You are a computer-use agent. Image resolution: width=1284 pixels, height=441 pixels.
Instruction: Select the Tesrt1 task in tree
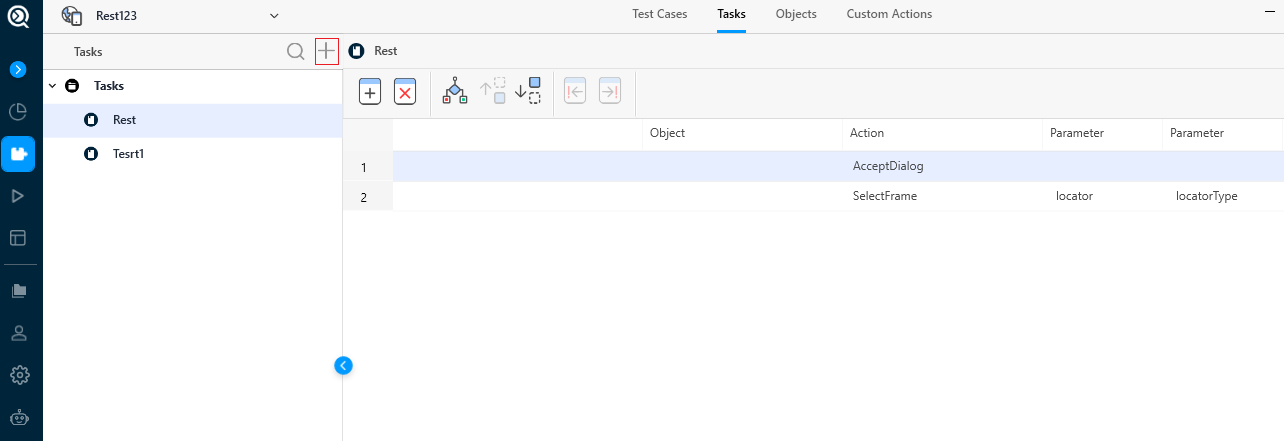coord(128,154)
